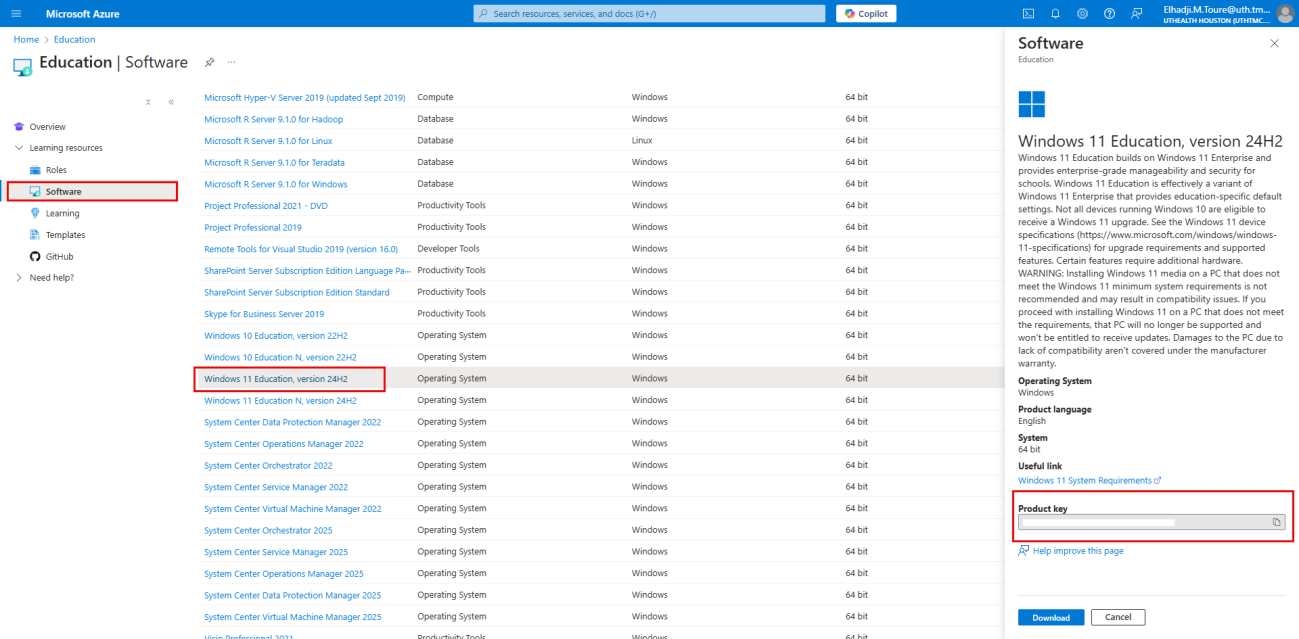The image size is (1299, 639).
Task: Click the Download button
Action: [1050, 617]
